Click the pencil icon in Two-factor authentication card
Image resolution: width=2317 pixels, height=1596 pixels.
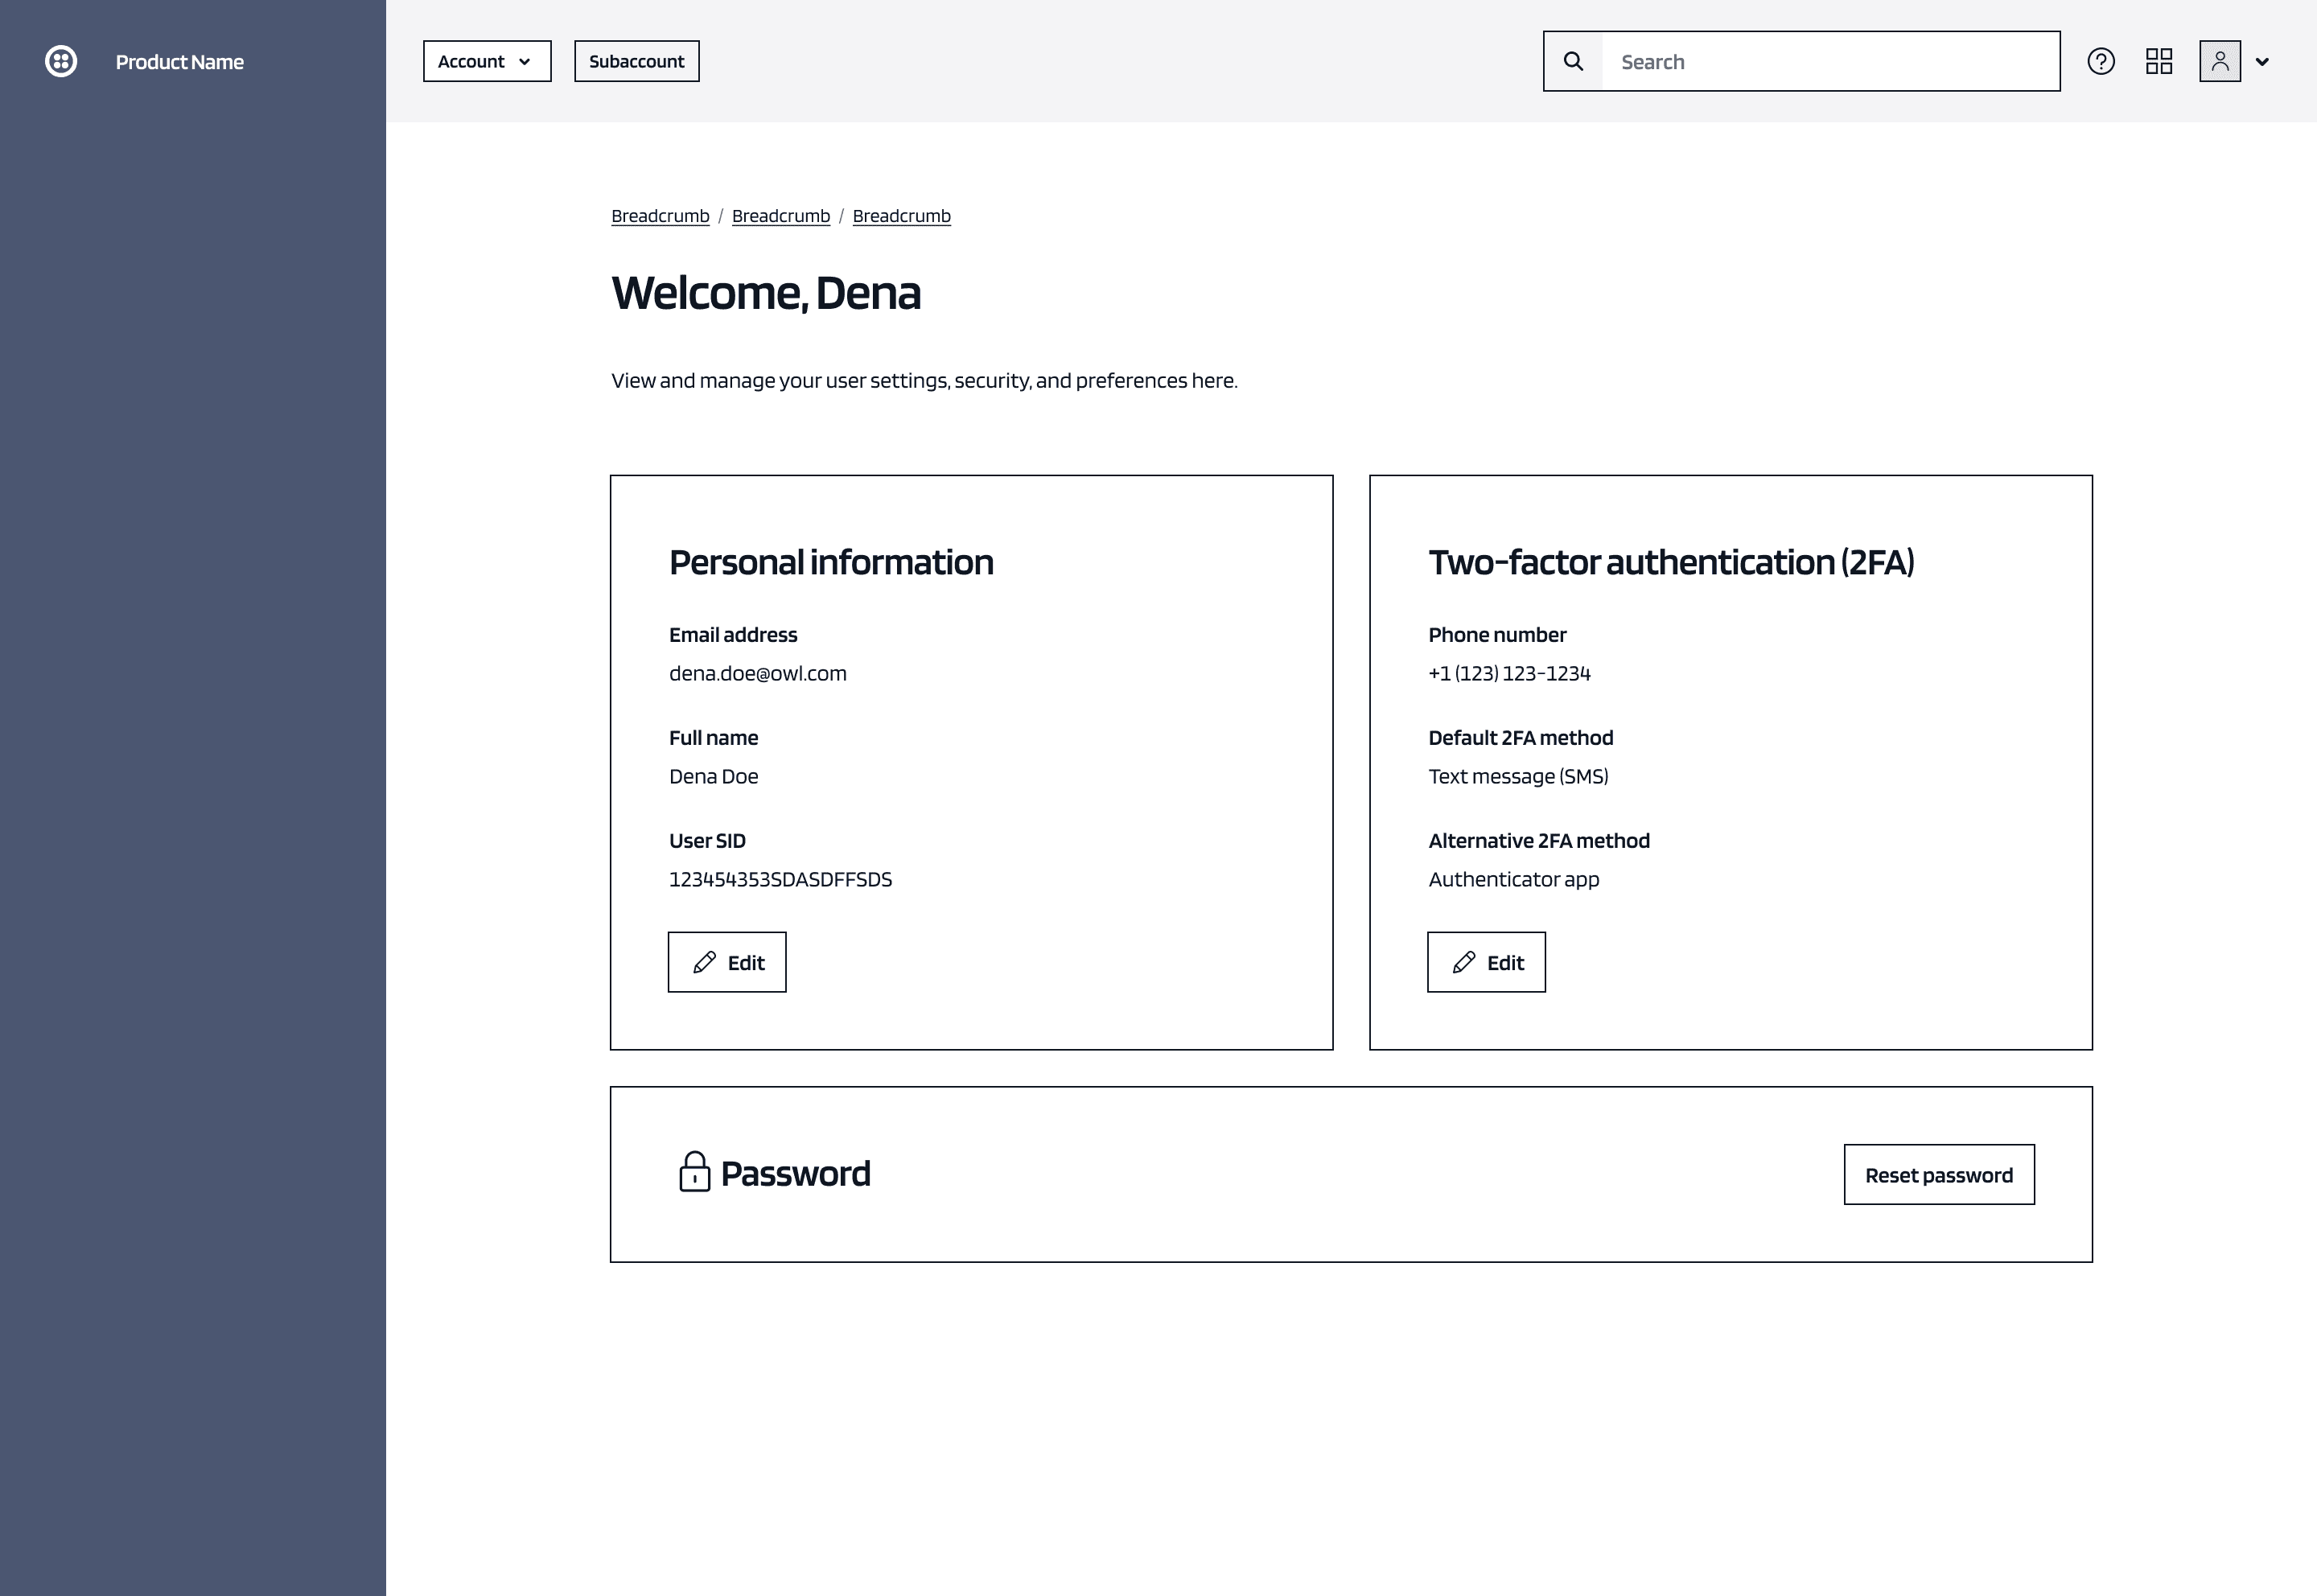(1464, 961)
